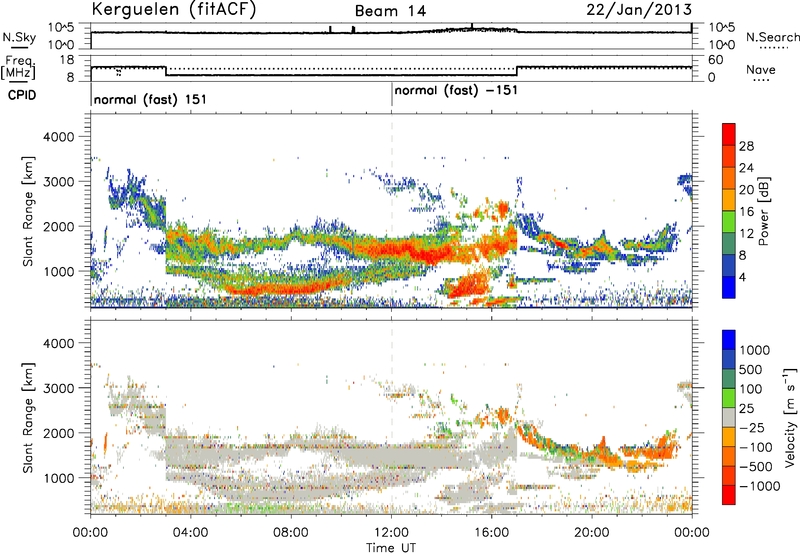Click the 'Velocity [m s-1]' colorbar label
This screenshot has height=554, width=800.
click(790, 417)
